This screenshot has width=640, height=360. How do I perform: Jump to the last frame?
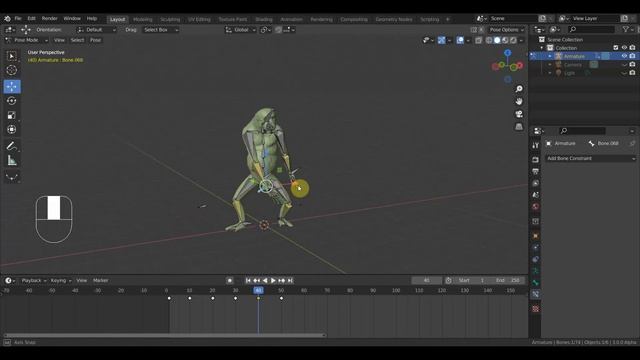tap(290, 280)
